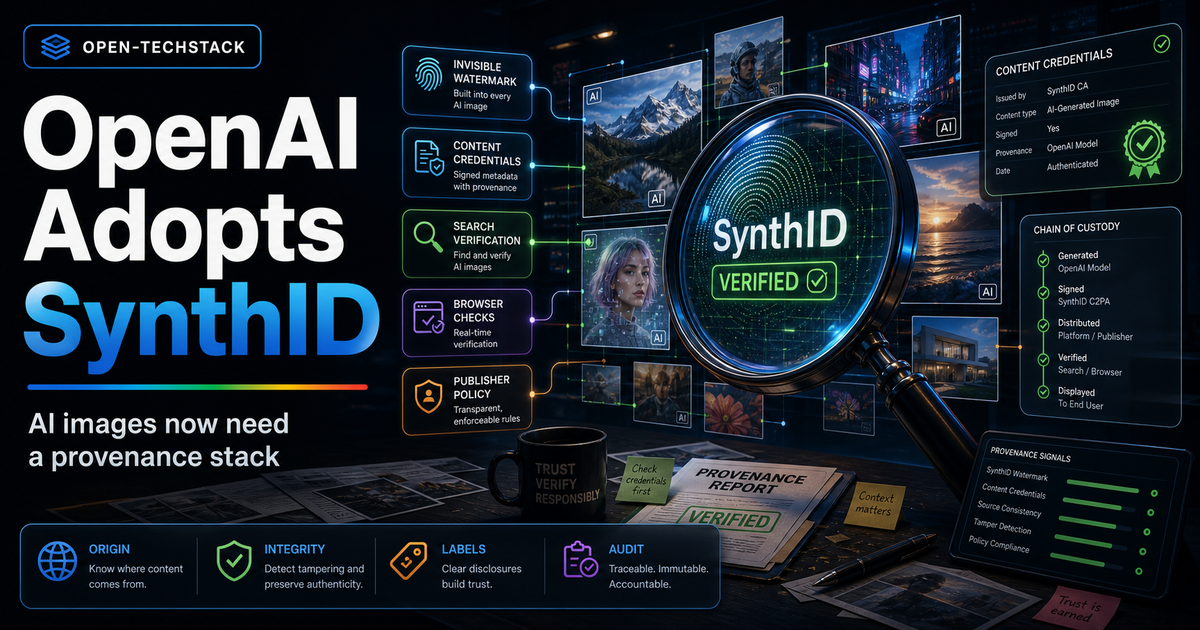Click the ORIGIN heading in the bottom bar
This screenshot has width=1200, height=630.
click(107, 549)
